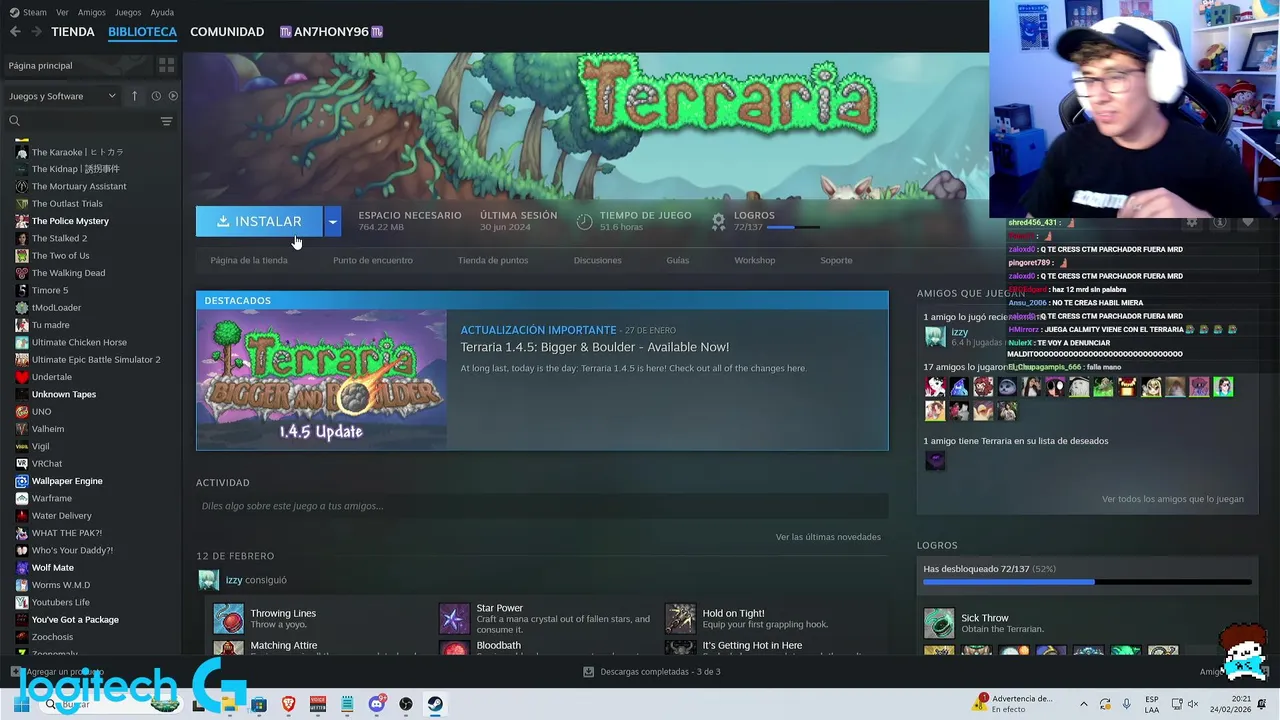The image size is (1280, 720).
Task: Select Valheim in the game list
Action: click(48, 429)
